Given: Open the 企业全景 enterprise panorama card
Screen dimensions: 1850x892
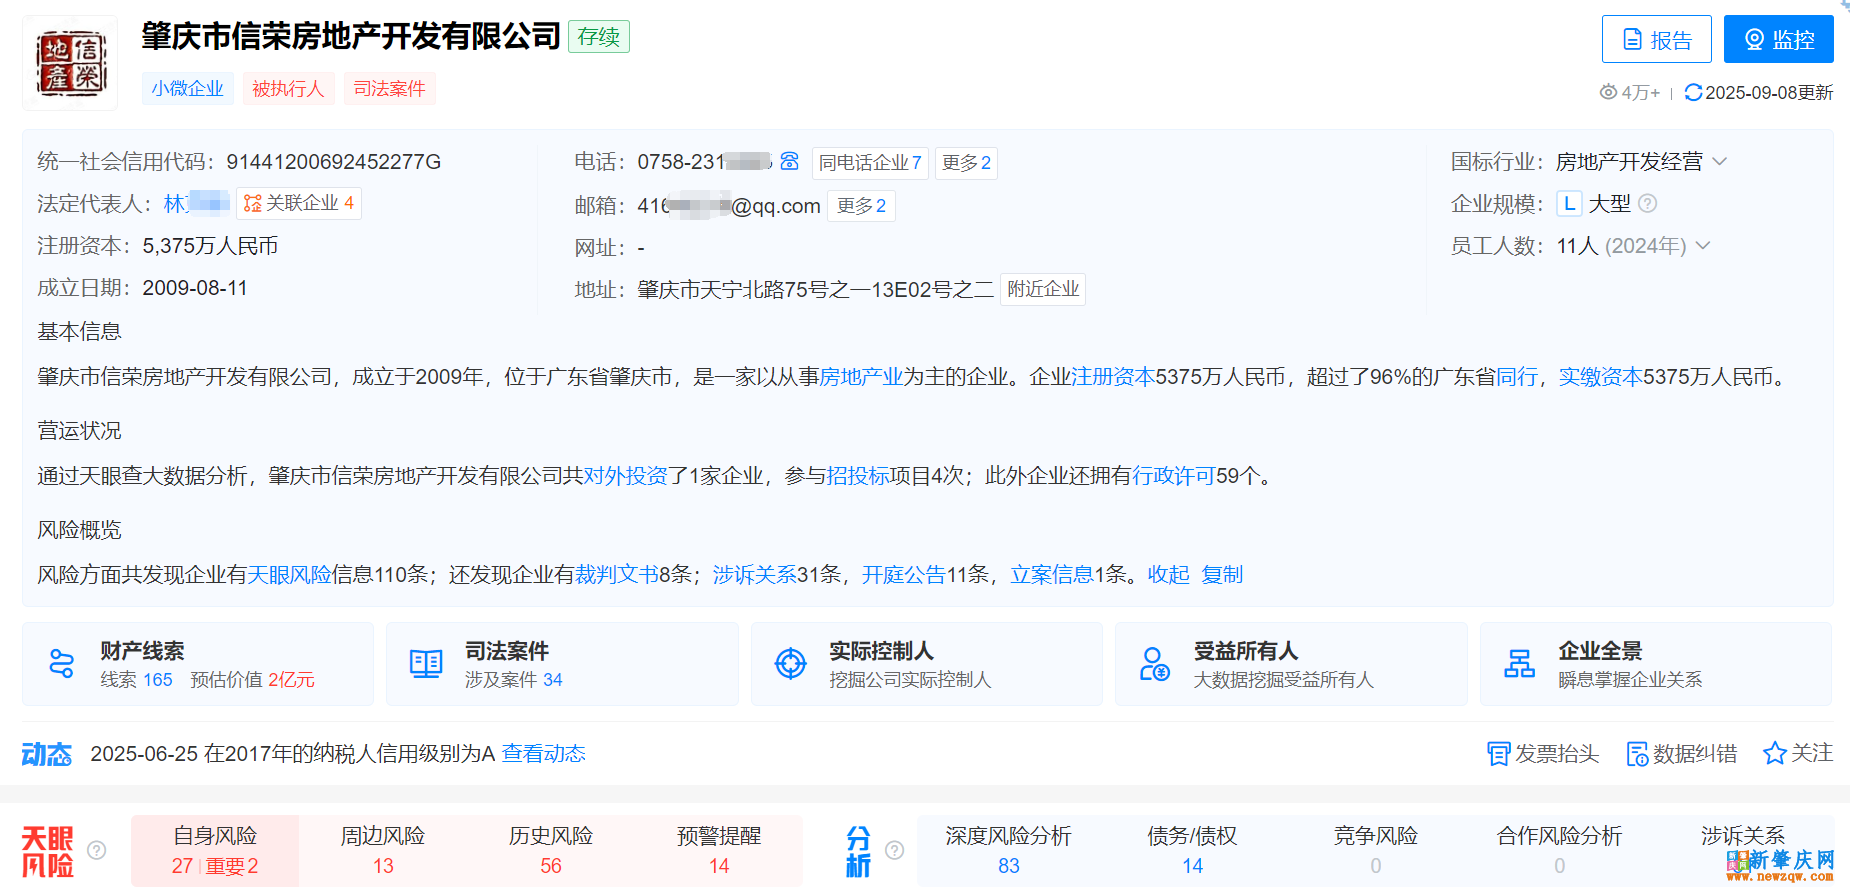Looking at the screenshot, I should [x=1655, y=664].
